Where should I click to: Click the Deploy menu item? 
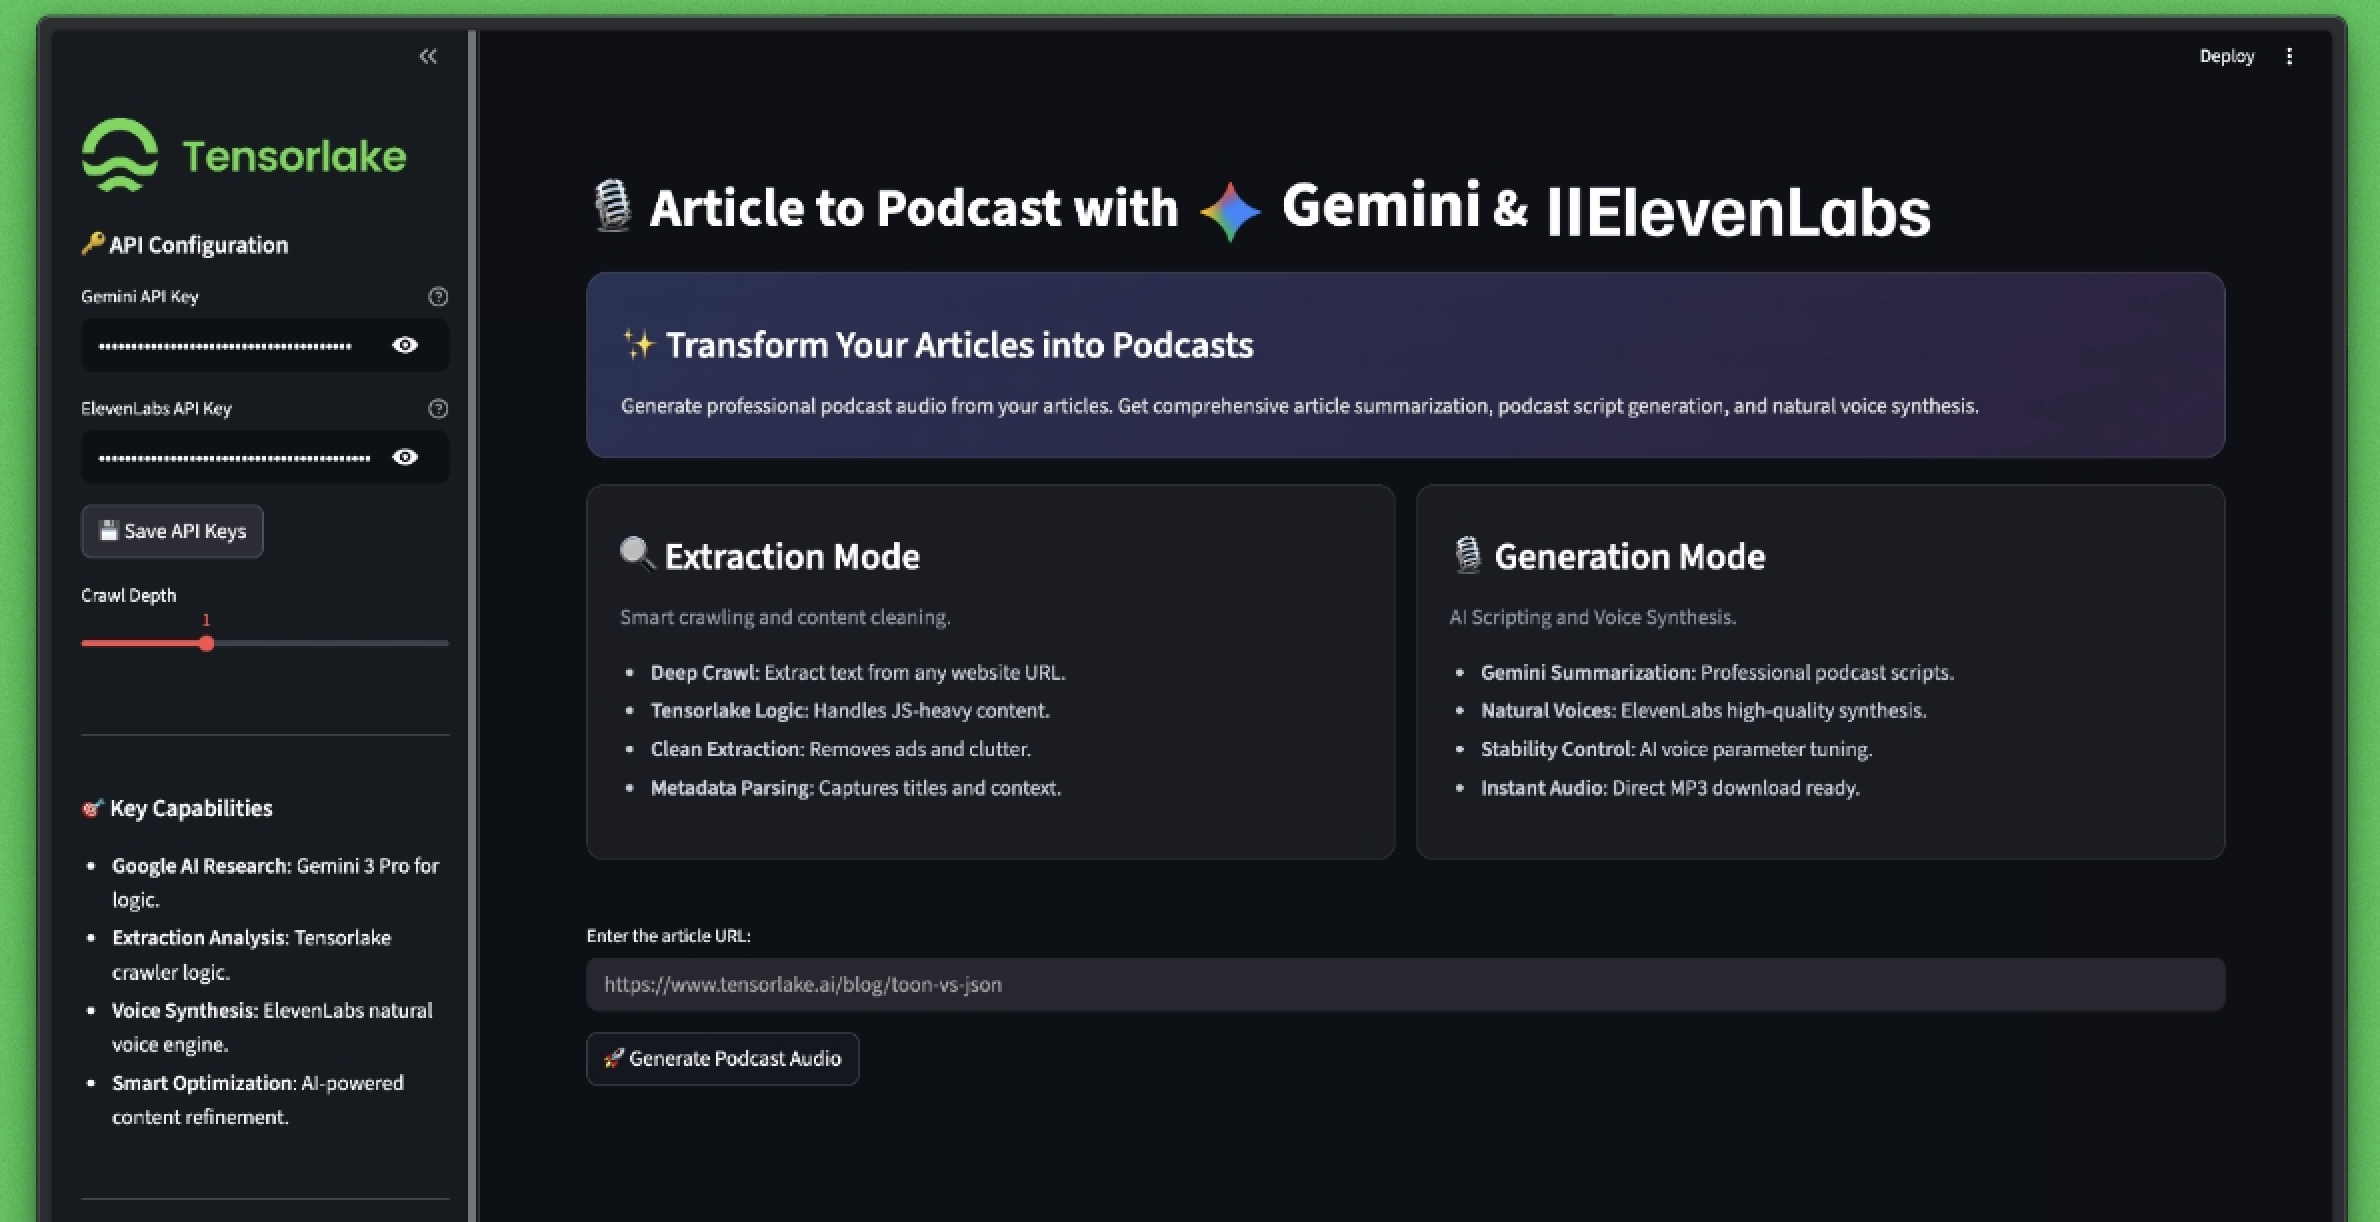coord(2226,56)
